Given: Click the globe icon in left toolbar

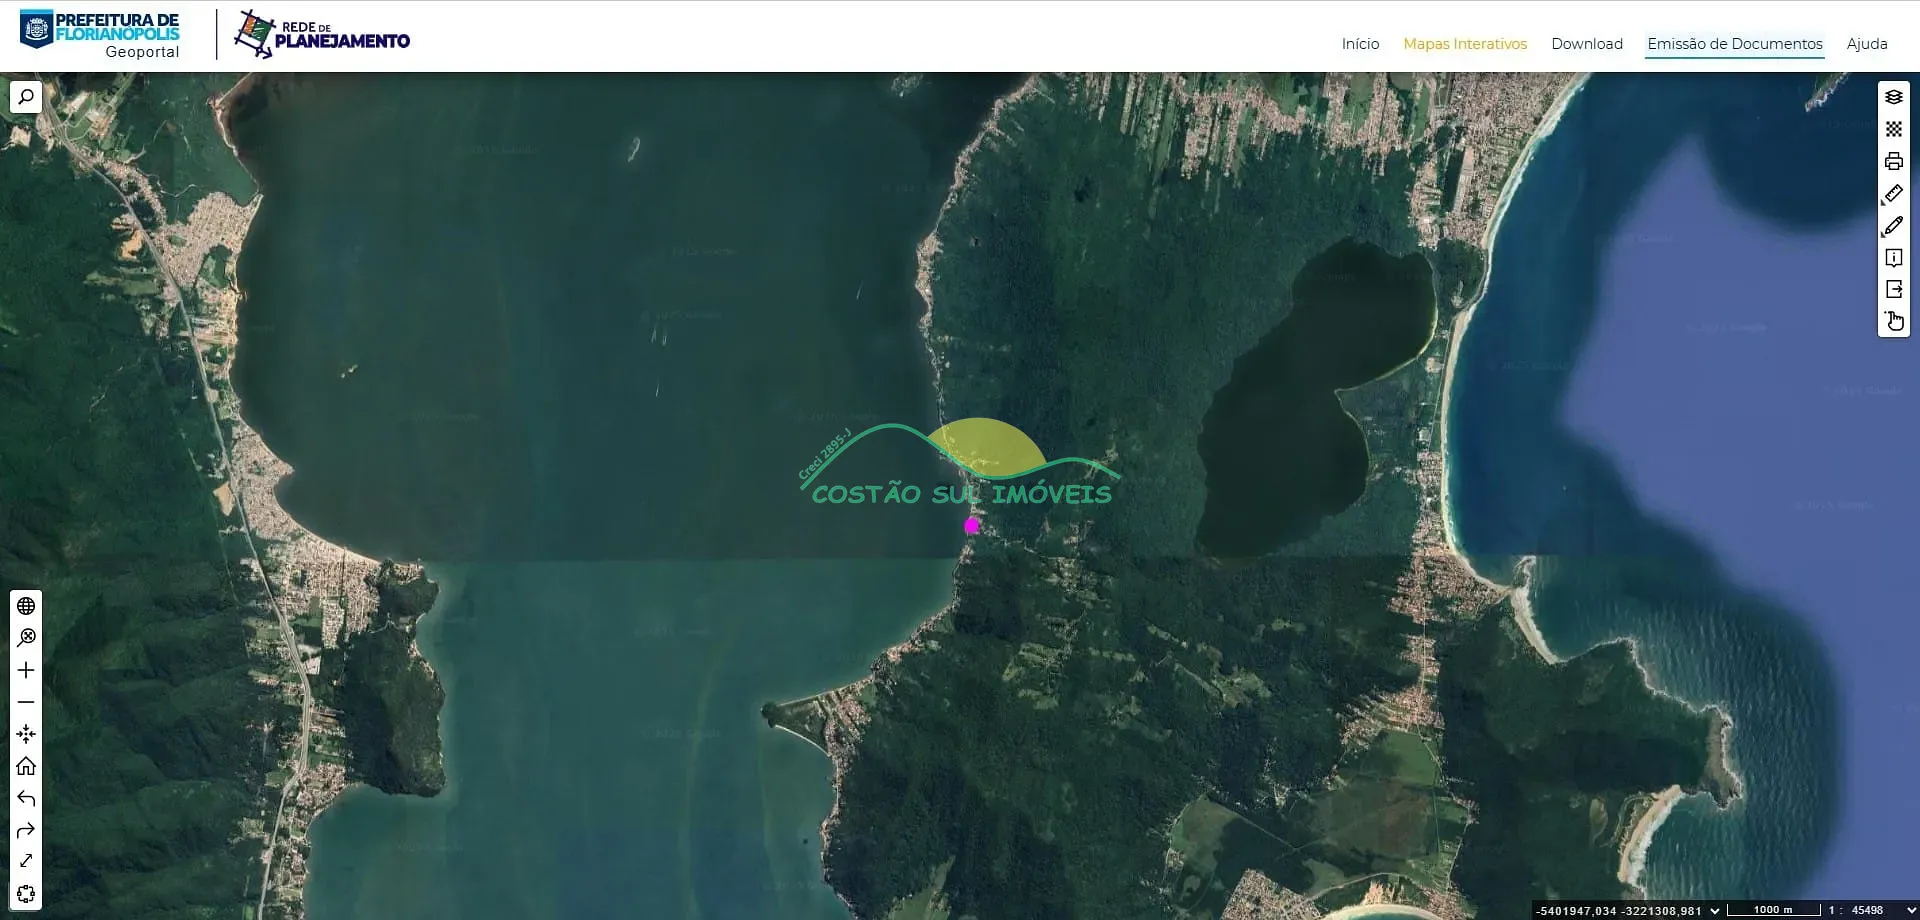Looking at the screenshot, I should click(26, 606).
